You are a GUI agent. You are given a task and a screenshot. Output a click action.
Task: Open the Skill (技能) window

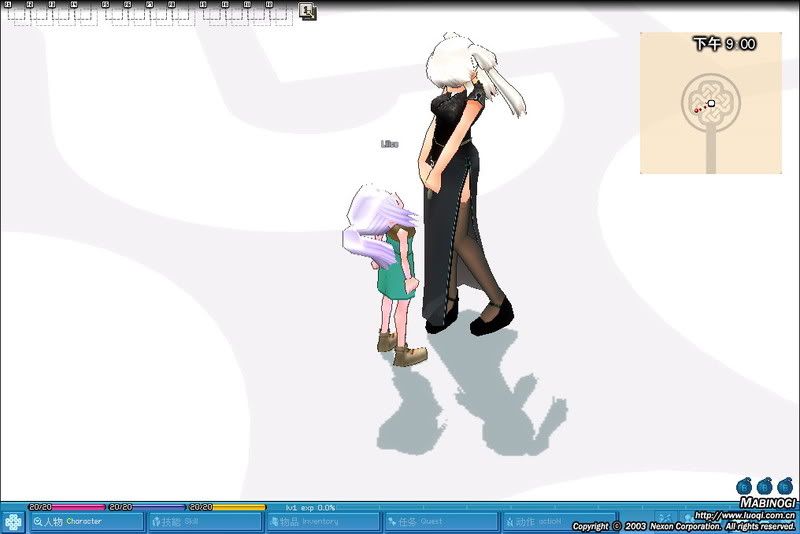(205, 522)
